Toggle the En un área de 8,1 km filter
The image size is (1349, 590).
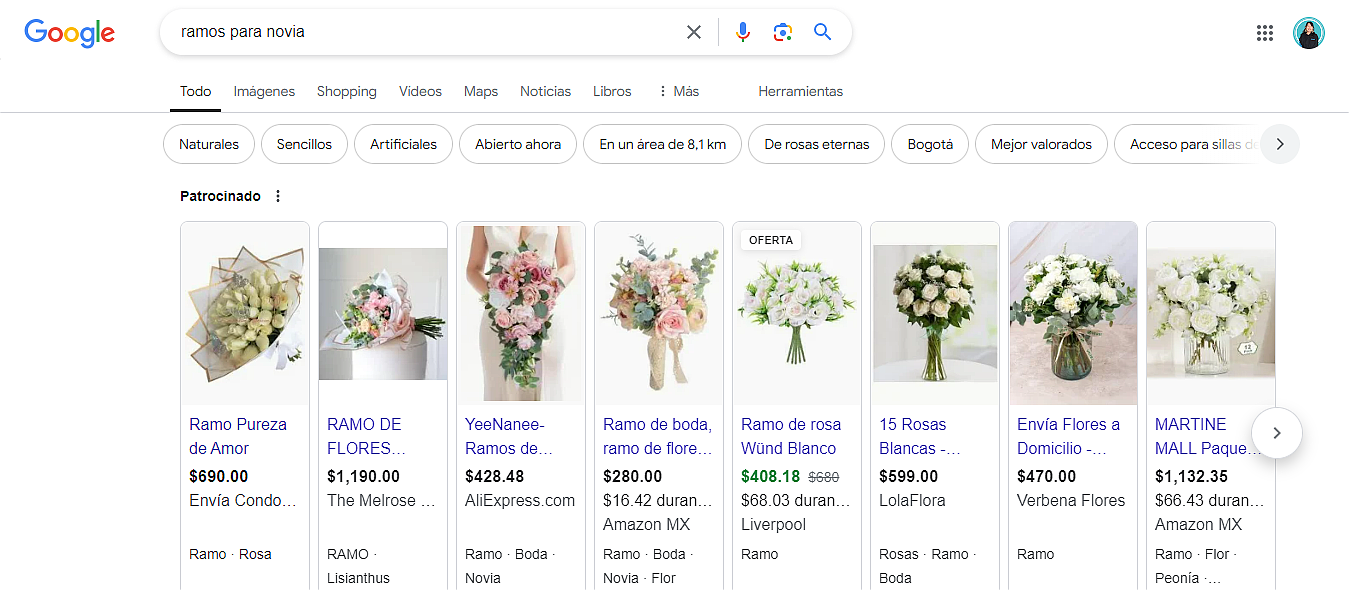662,144
